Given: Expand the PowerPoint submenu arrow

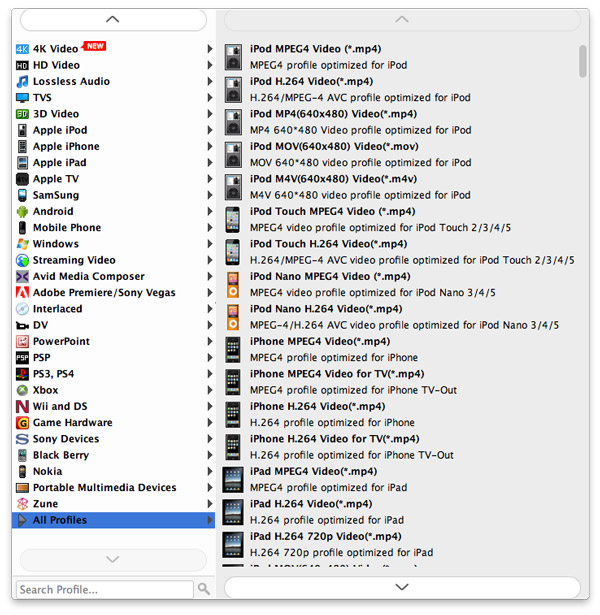Looking at the screenshot, I should coord(210,342).
